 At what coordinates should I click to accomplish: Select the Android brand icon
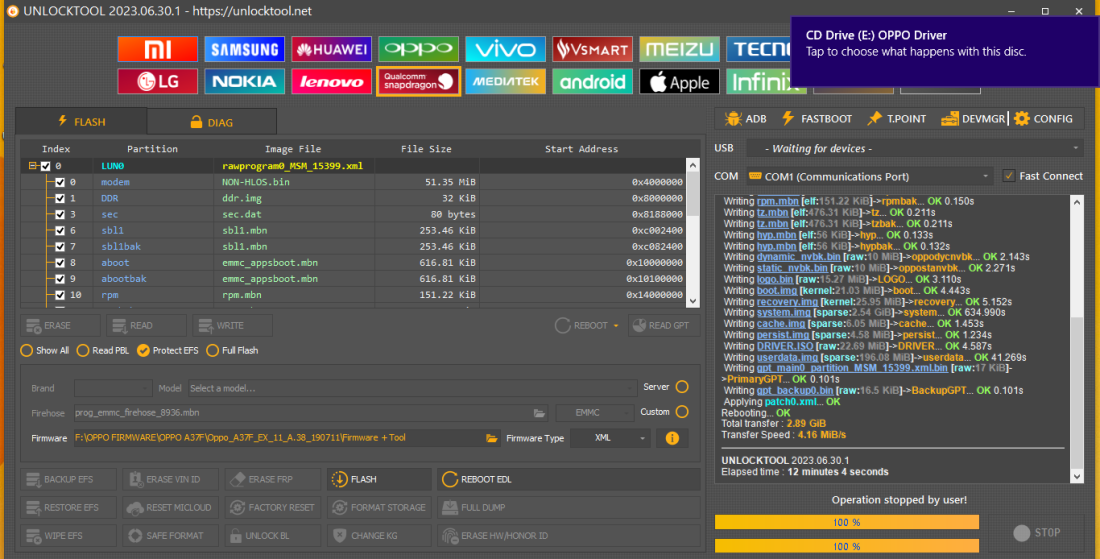593,81
